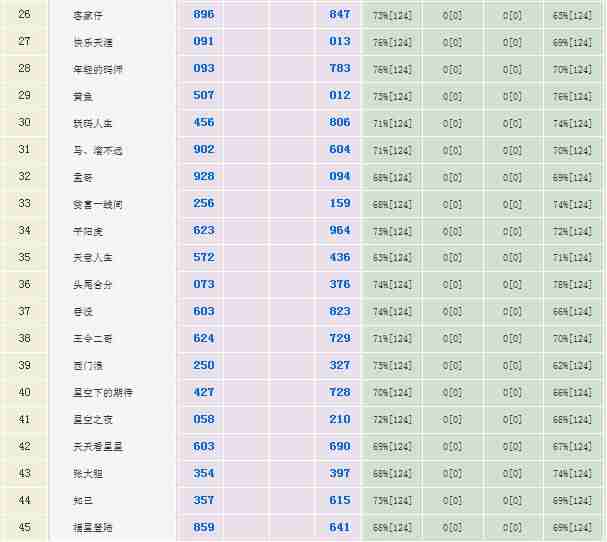Viewport: 607px width, 542px height.
Task: Click the number 896 in row 26
Action: tap(203, 15)
